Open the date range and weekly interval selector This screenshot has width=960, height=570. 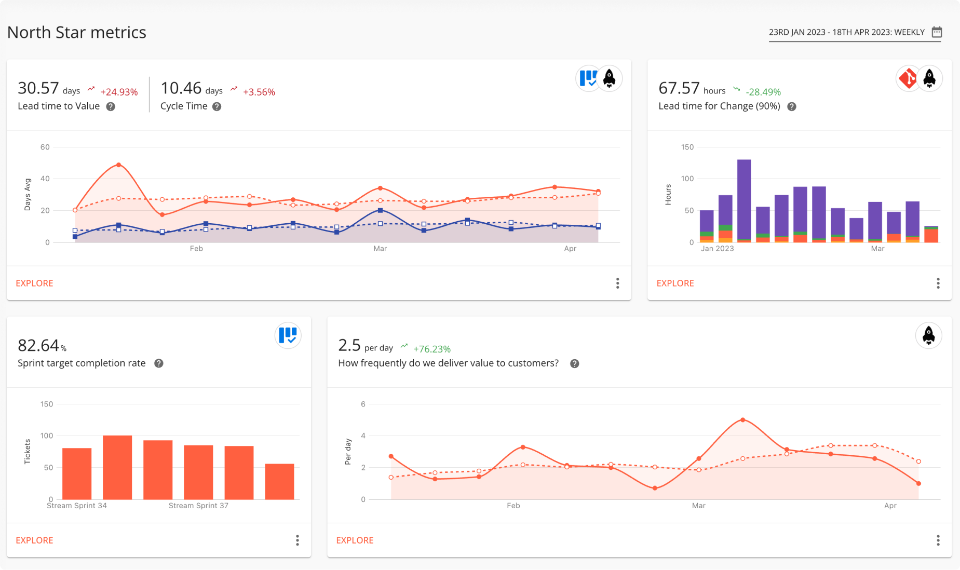[x=847, y=32]
